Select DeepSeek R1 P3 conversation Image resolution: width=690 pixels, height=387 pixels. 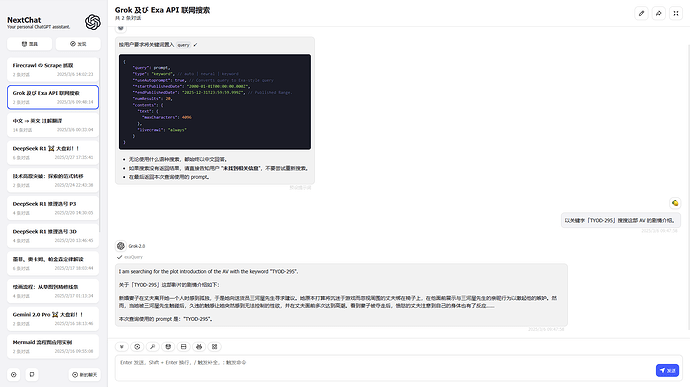(x=53, y=208)
